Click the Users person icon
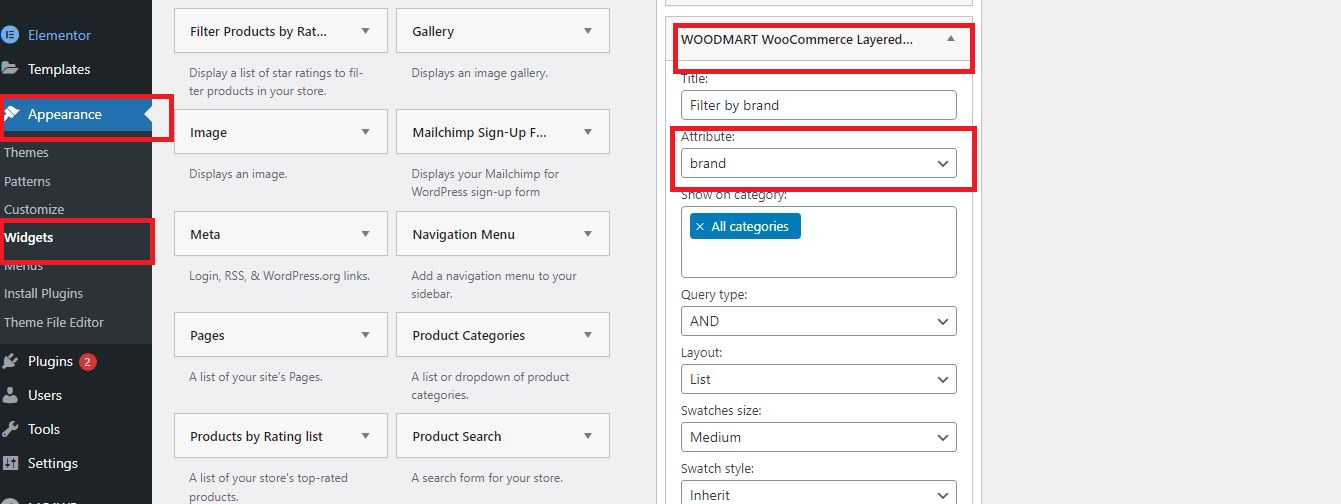1341x504 pixels. 10,395
